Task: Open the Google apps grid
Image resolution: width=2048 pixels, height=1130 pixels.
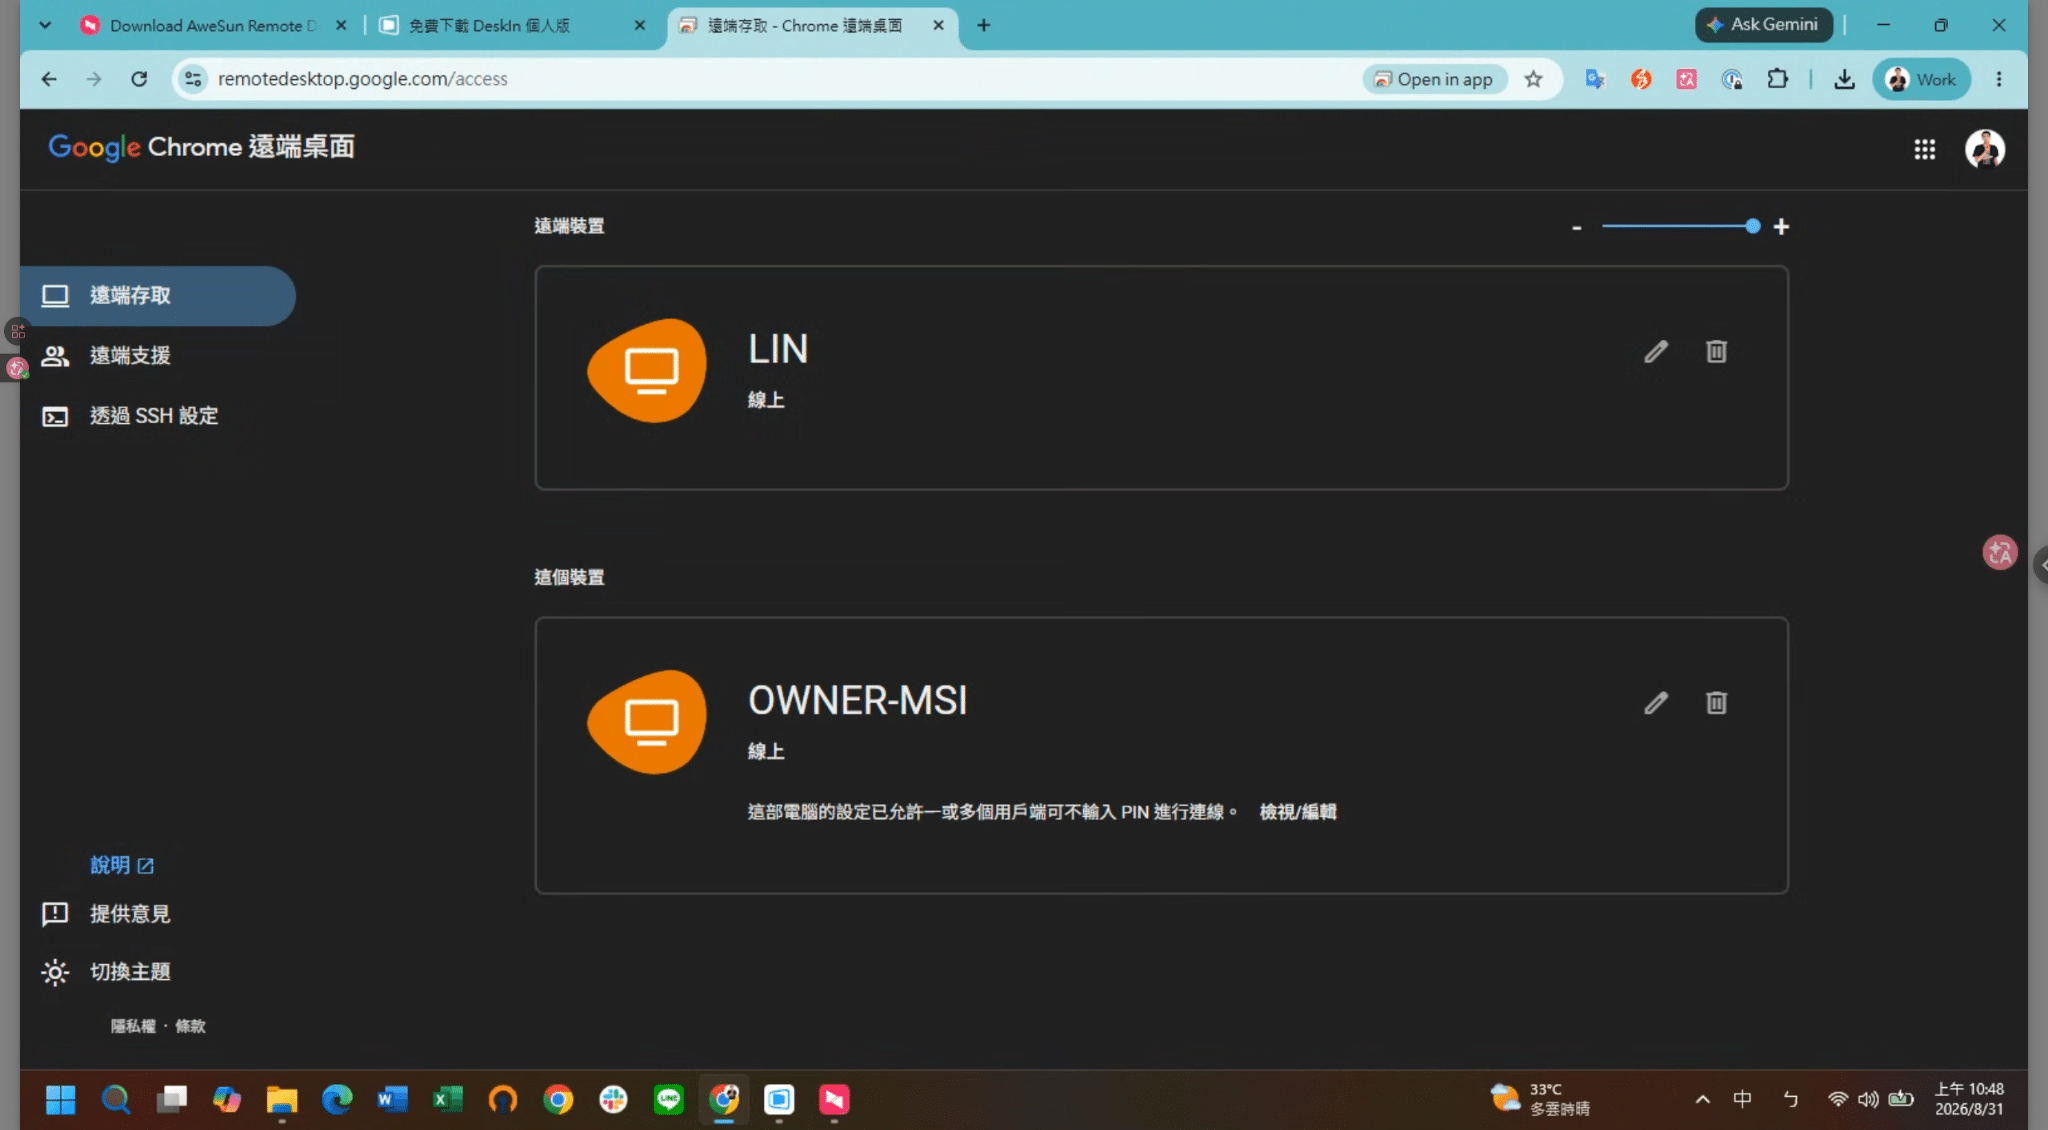Action: 1924,149
